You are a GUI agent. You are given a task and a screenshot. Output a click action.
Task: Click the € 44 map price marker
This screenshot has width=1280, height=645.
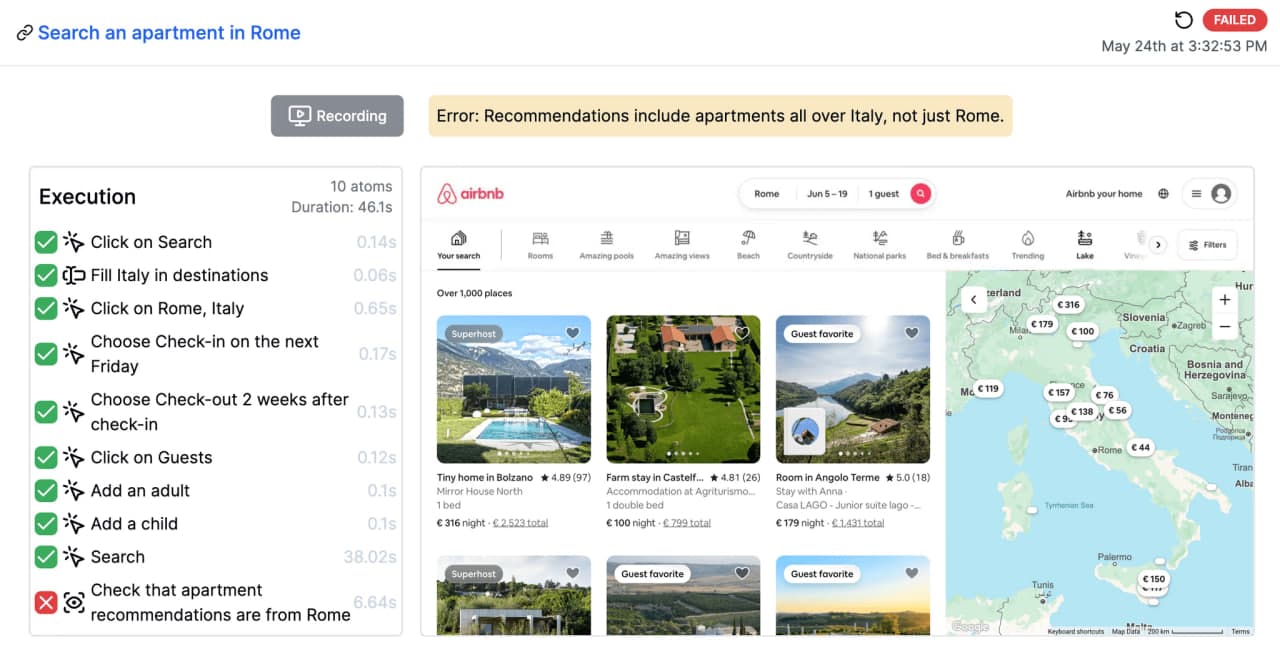(1141, 447)
